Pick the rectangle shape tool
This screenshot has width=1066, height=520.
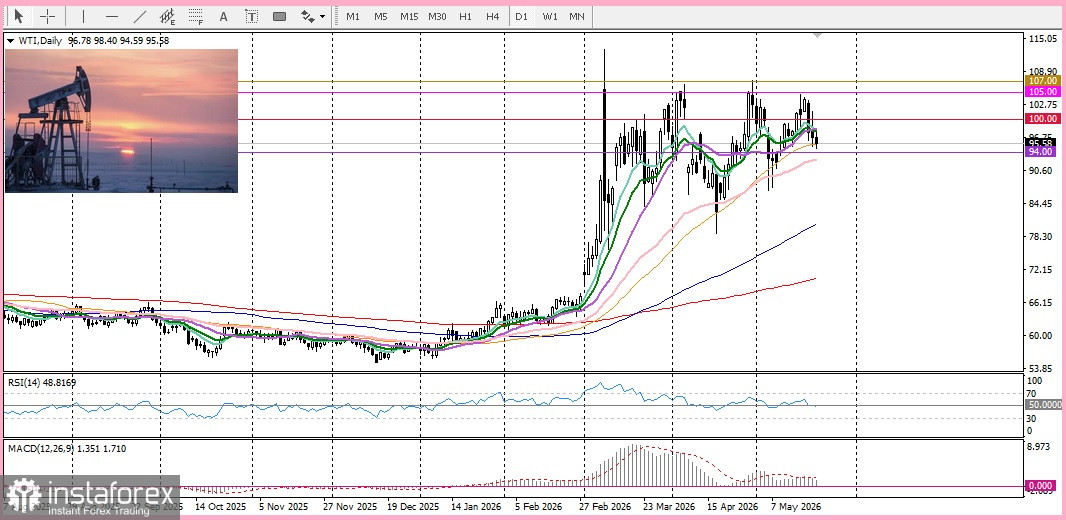279,16
